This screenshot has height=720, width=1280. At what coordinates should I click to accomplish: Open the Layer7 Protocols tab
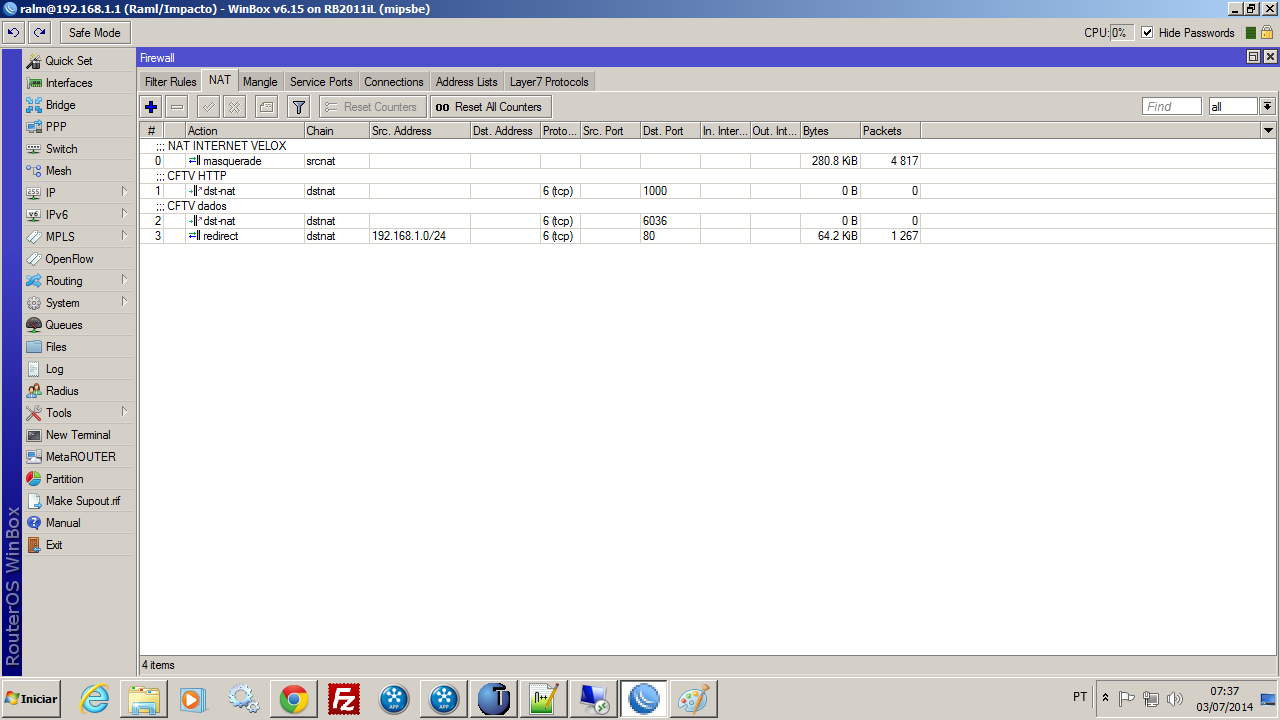point(549,82)
